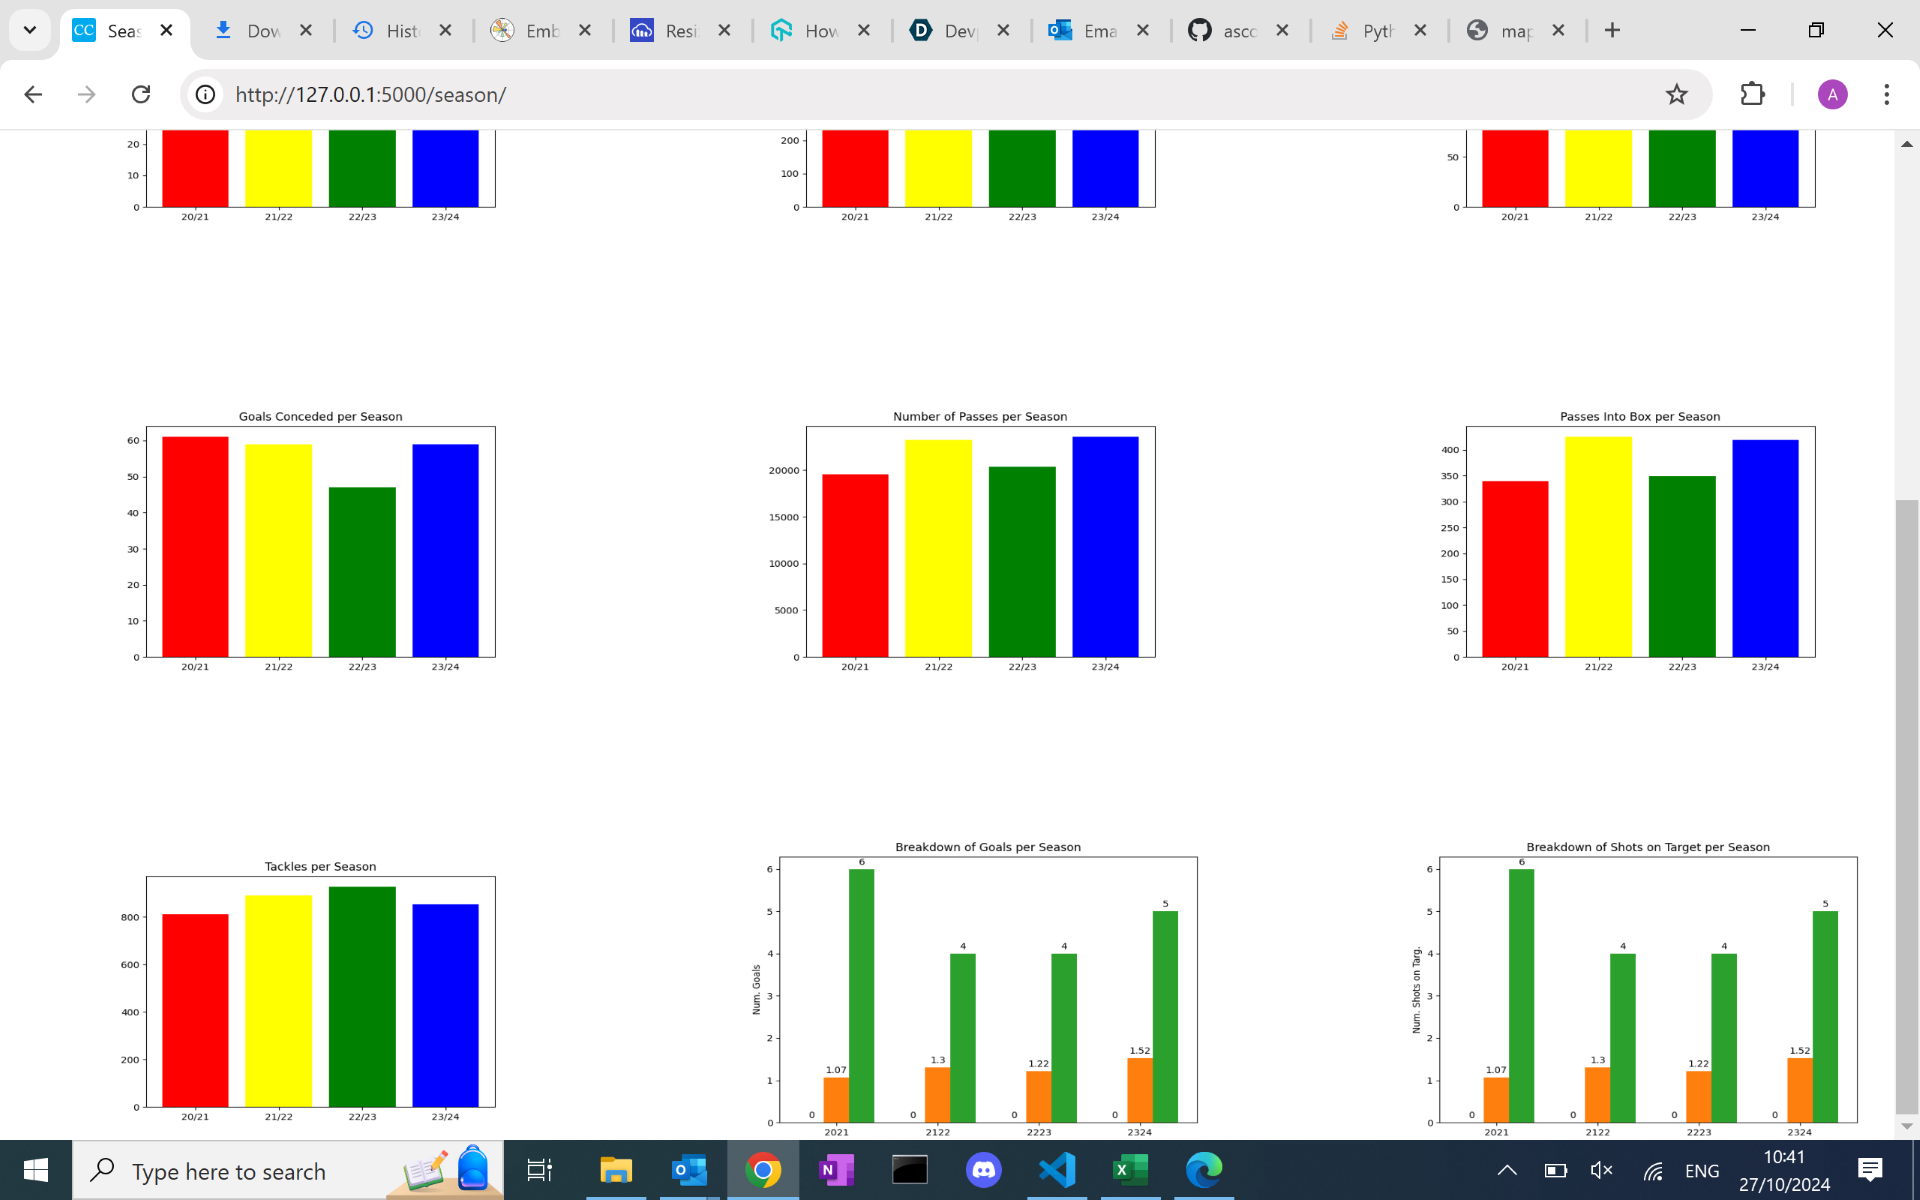Open the Windows Start menu

[36, 1170]
